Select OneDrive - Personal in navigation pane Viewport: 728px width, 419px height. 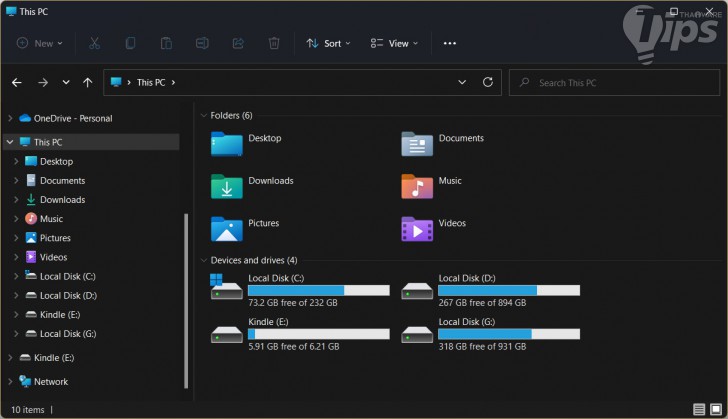click(73, 118)
